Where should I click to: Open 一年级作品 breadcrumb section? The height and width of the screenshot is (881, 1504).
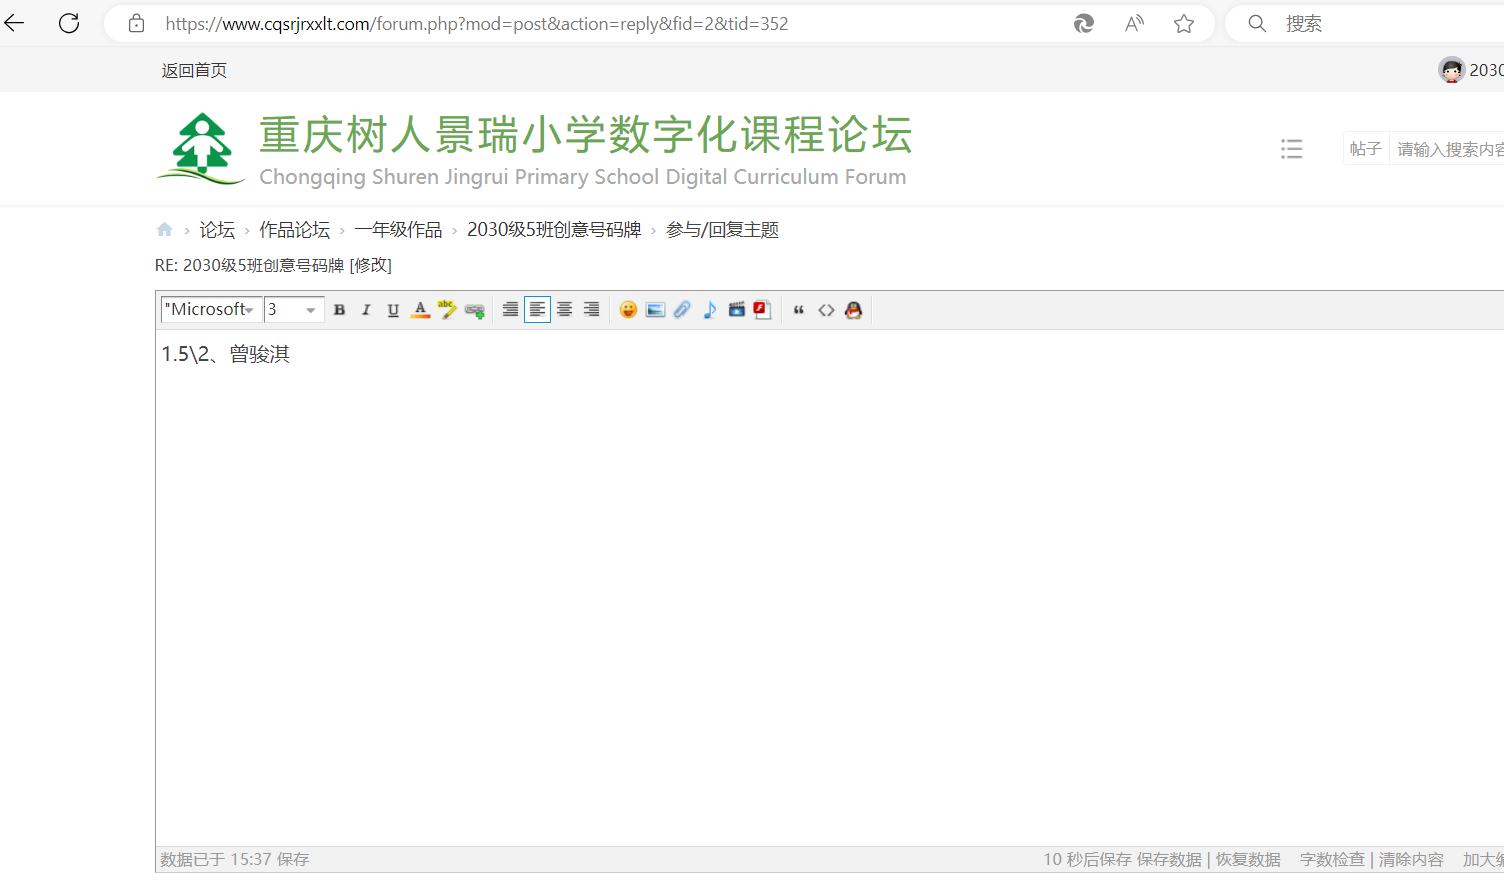click(398, 230)
